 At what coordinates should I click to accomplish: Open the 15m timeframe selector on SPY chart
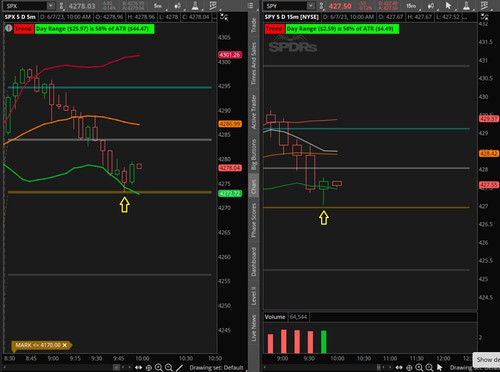412,6
